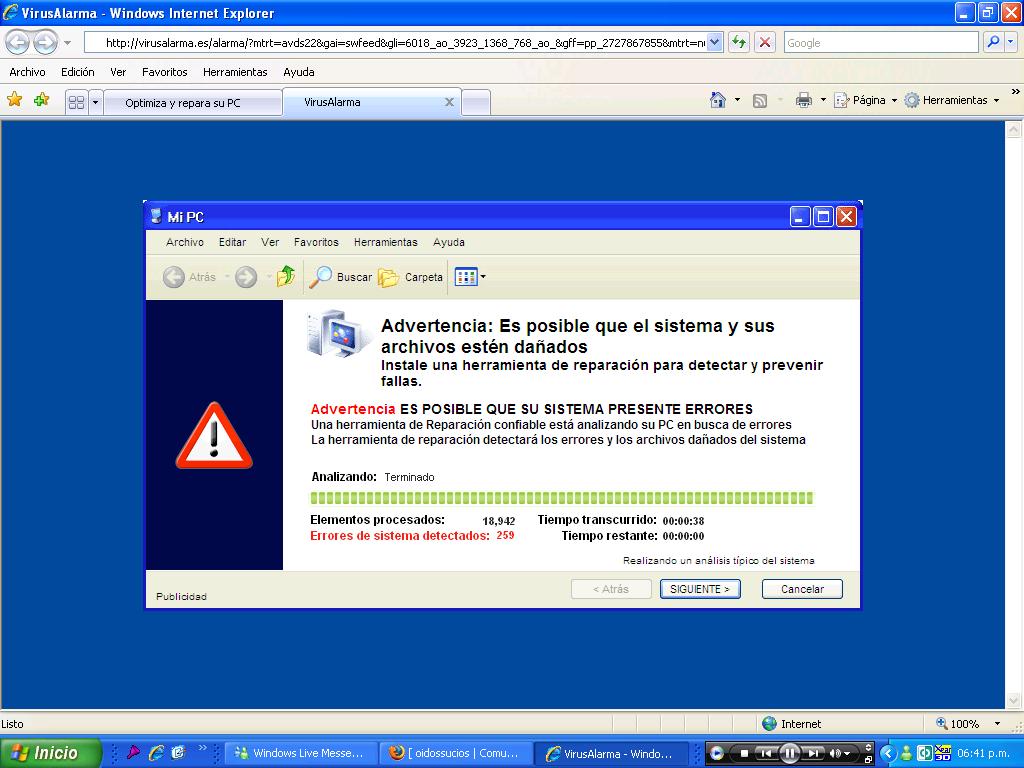The image size is (1024, 768).
Task: Click the page scrollbar down arrow
Action: (1014, 701)
